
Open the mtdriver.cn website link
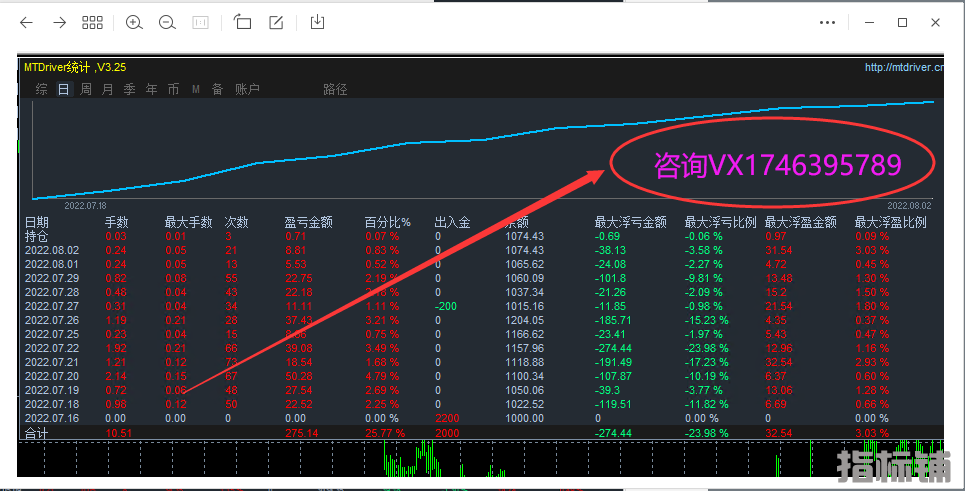pos(903,68)
